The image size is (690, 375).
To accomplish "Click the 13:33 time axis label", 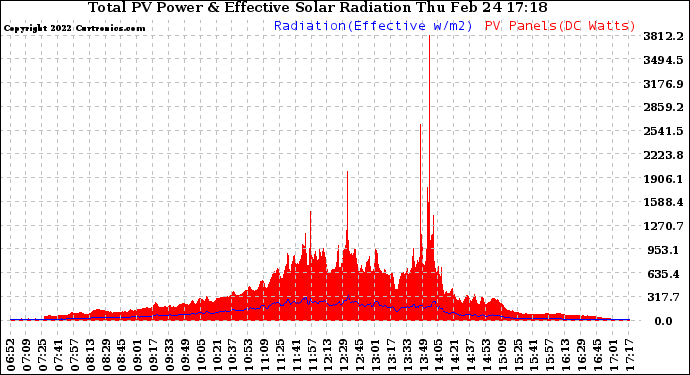I will tap(407, 355).
